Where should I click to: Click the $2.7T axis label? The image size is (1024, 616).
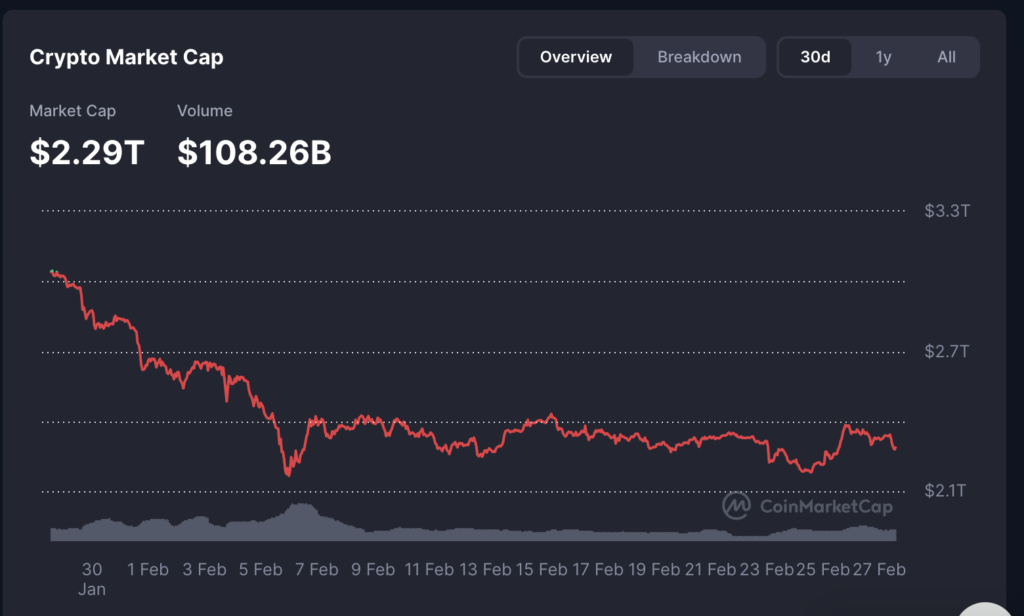(x=946, y=351)
